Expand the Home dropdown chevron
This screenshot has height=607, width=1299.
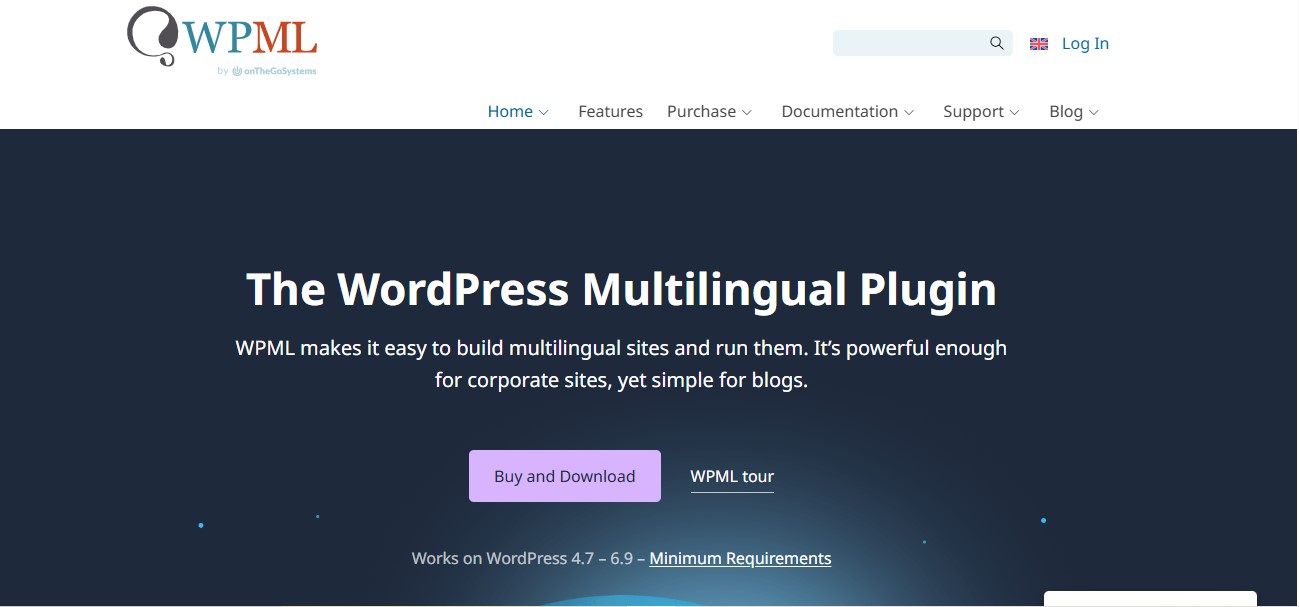(543, 112)
